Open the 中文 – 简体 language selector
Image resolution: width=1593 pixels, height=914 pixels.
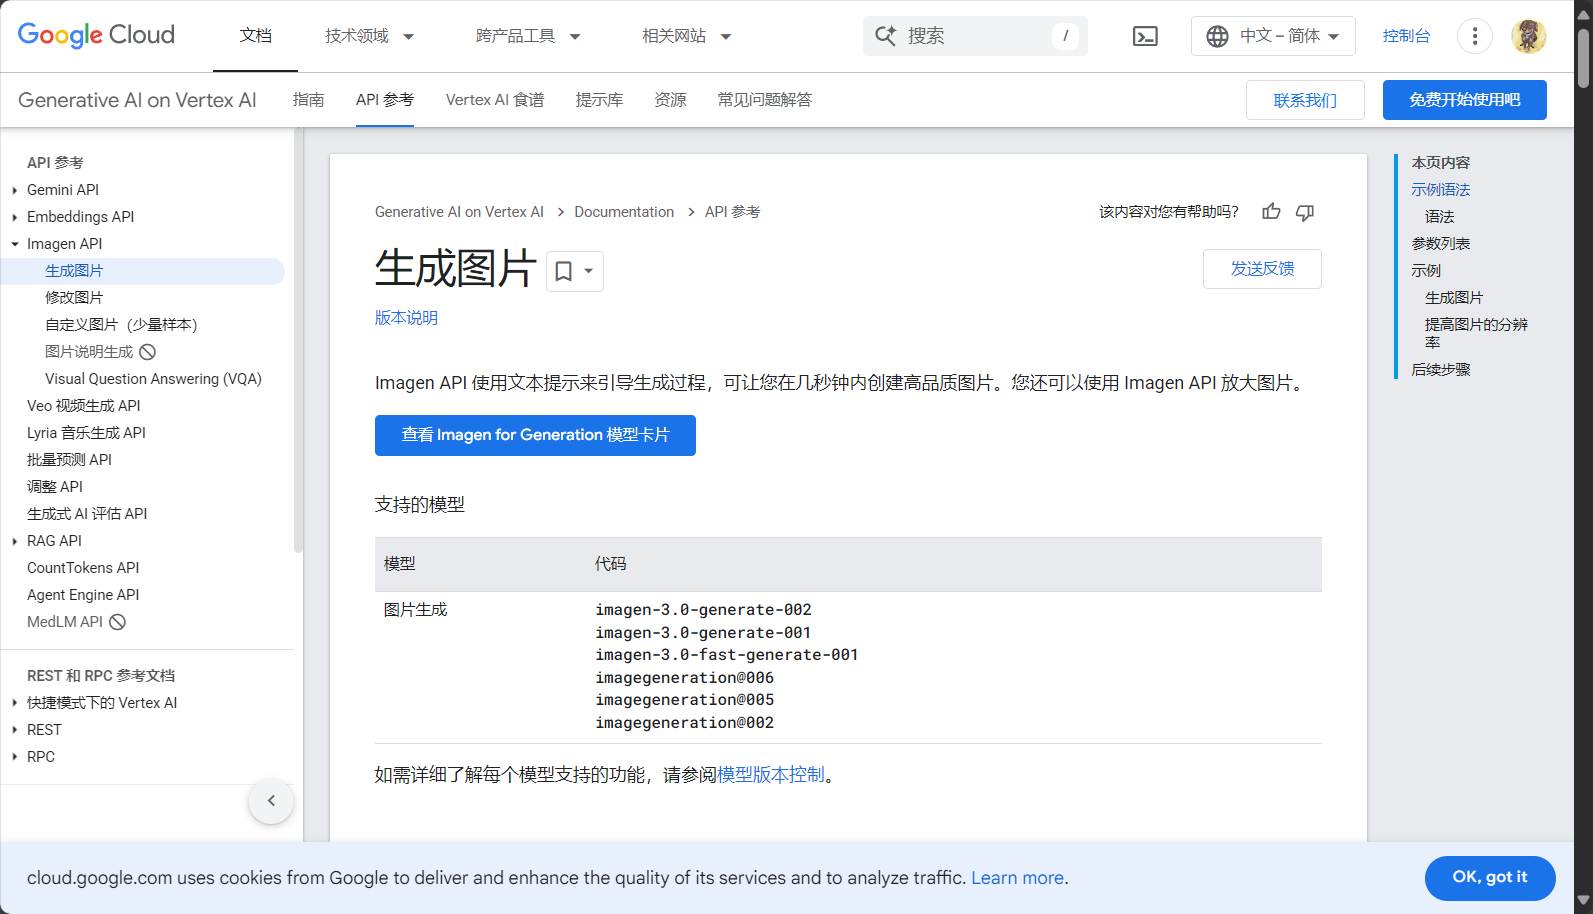point(1273,36)
